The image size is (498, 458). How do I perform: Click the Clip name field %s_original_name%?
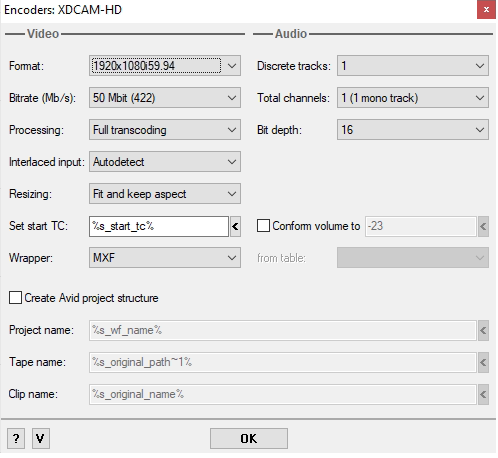pyautogui.click(x=283, y=394)
